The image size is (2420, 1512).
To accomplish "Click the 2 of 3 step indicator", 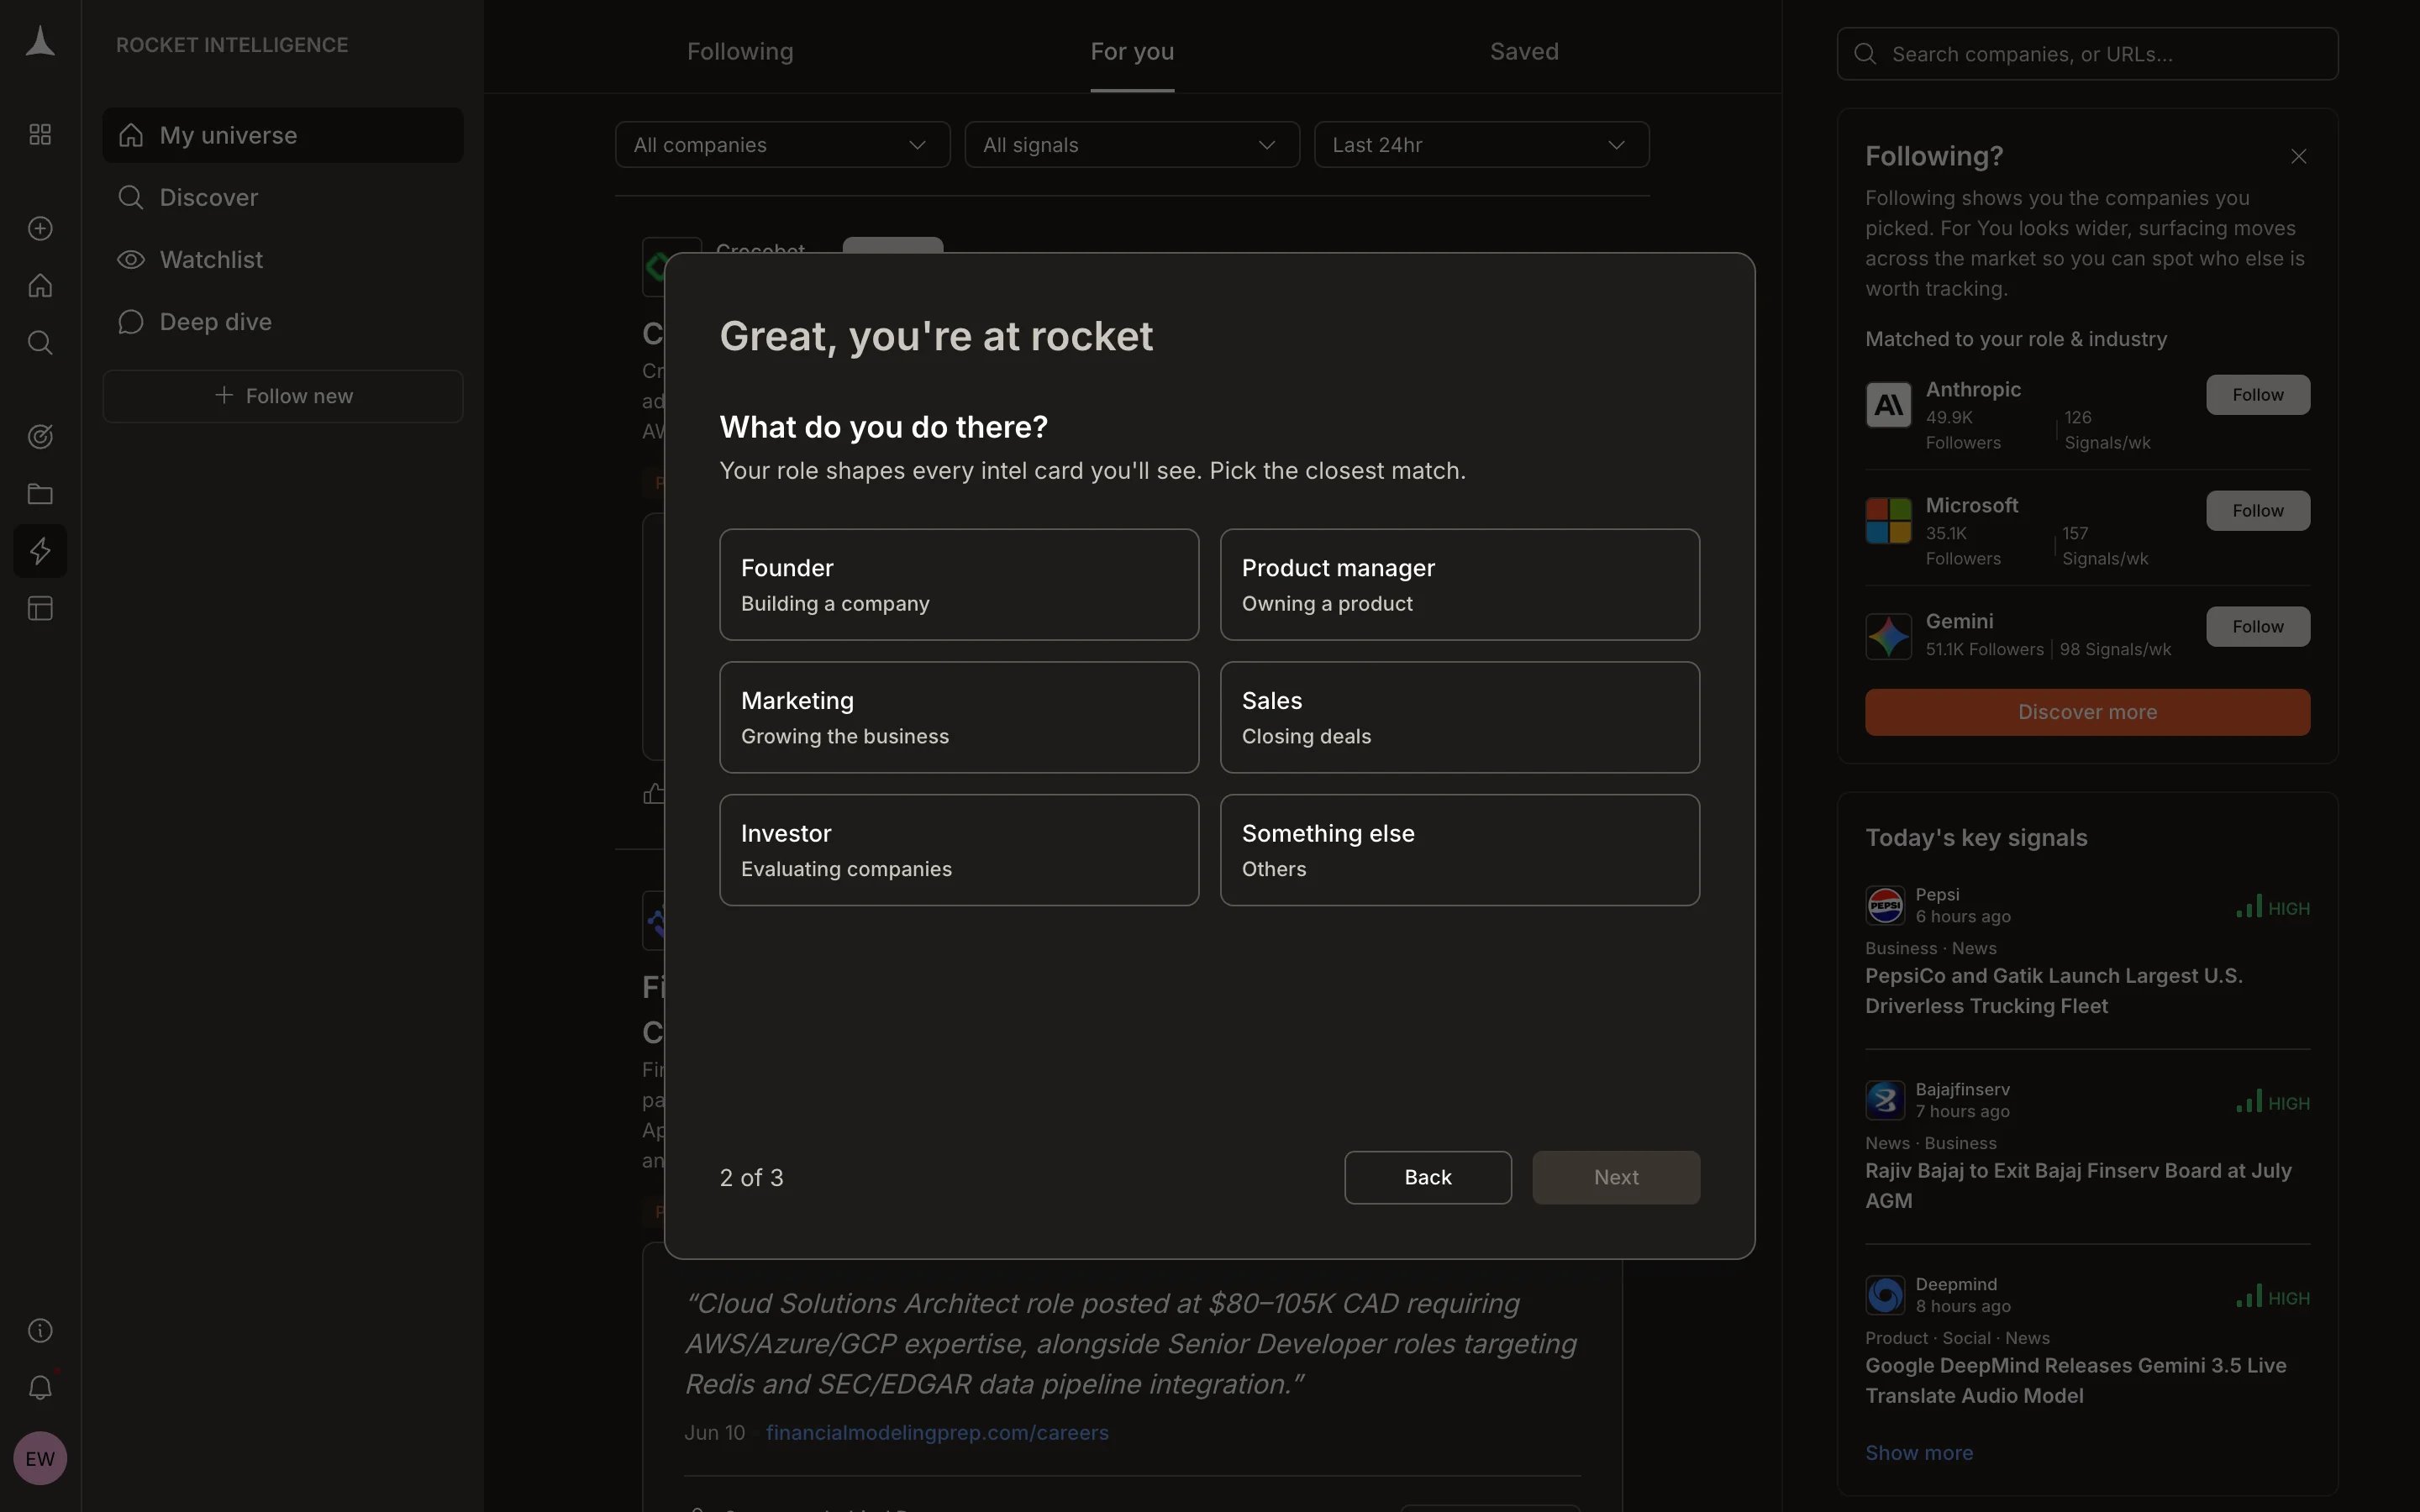I will tap(752, 1177).
